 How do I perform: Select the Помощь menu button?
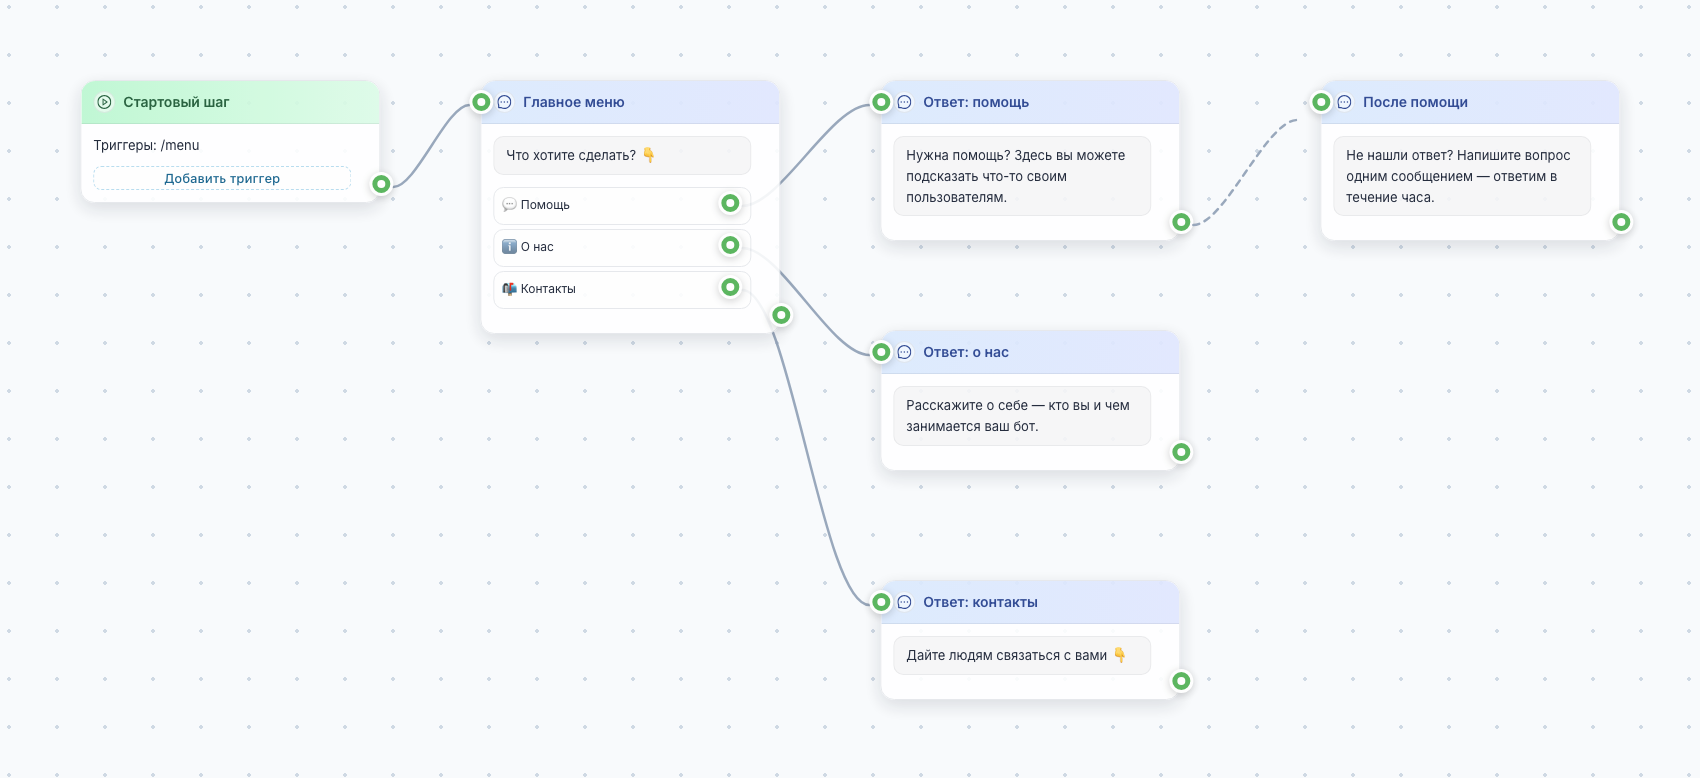click(621, 205)
